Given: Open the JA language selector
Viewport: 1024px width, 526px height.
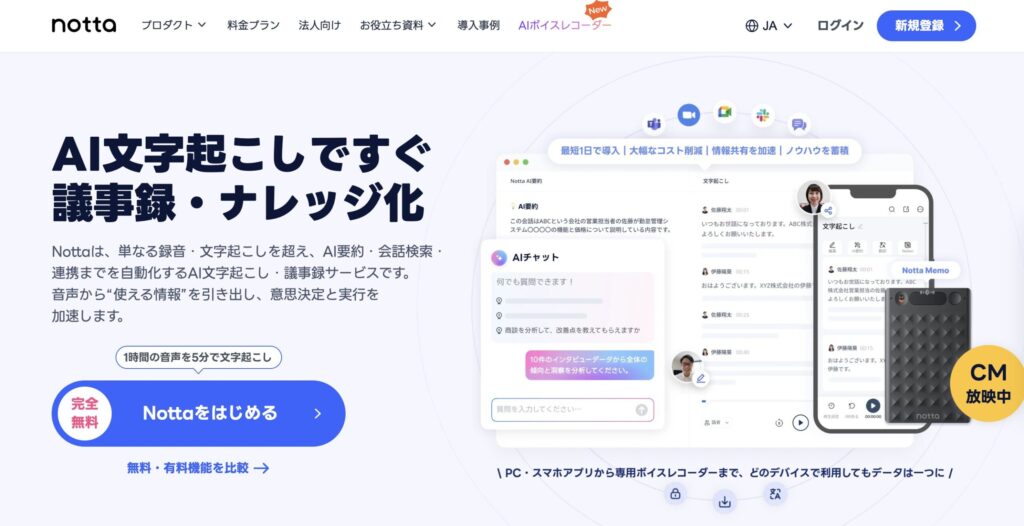Looking at the screenshot, I should [769, 25].
